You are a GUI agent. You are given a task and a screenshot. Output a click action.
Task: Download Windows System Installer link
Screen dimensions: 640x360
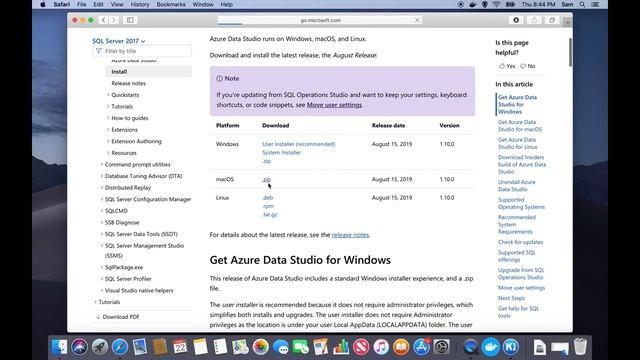click(x=281, y=152)
